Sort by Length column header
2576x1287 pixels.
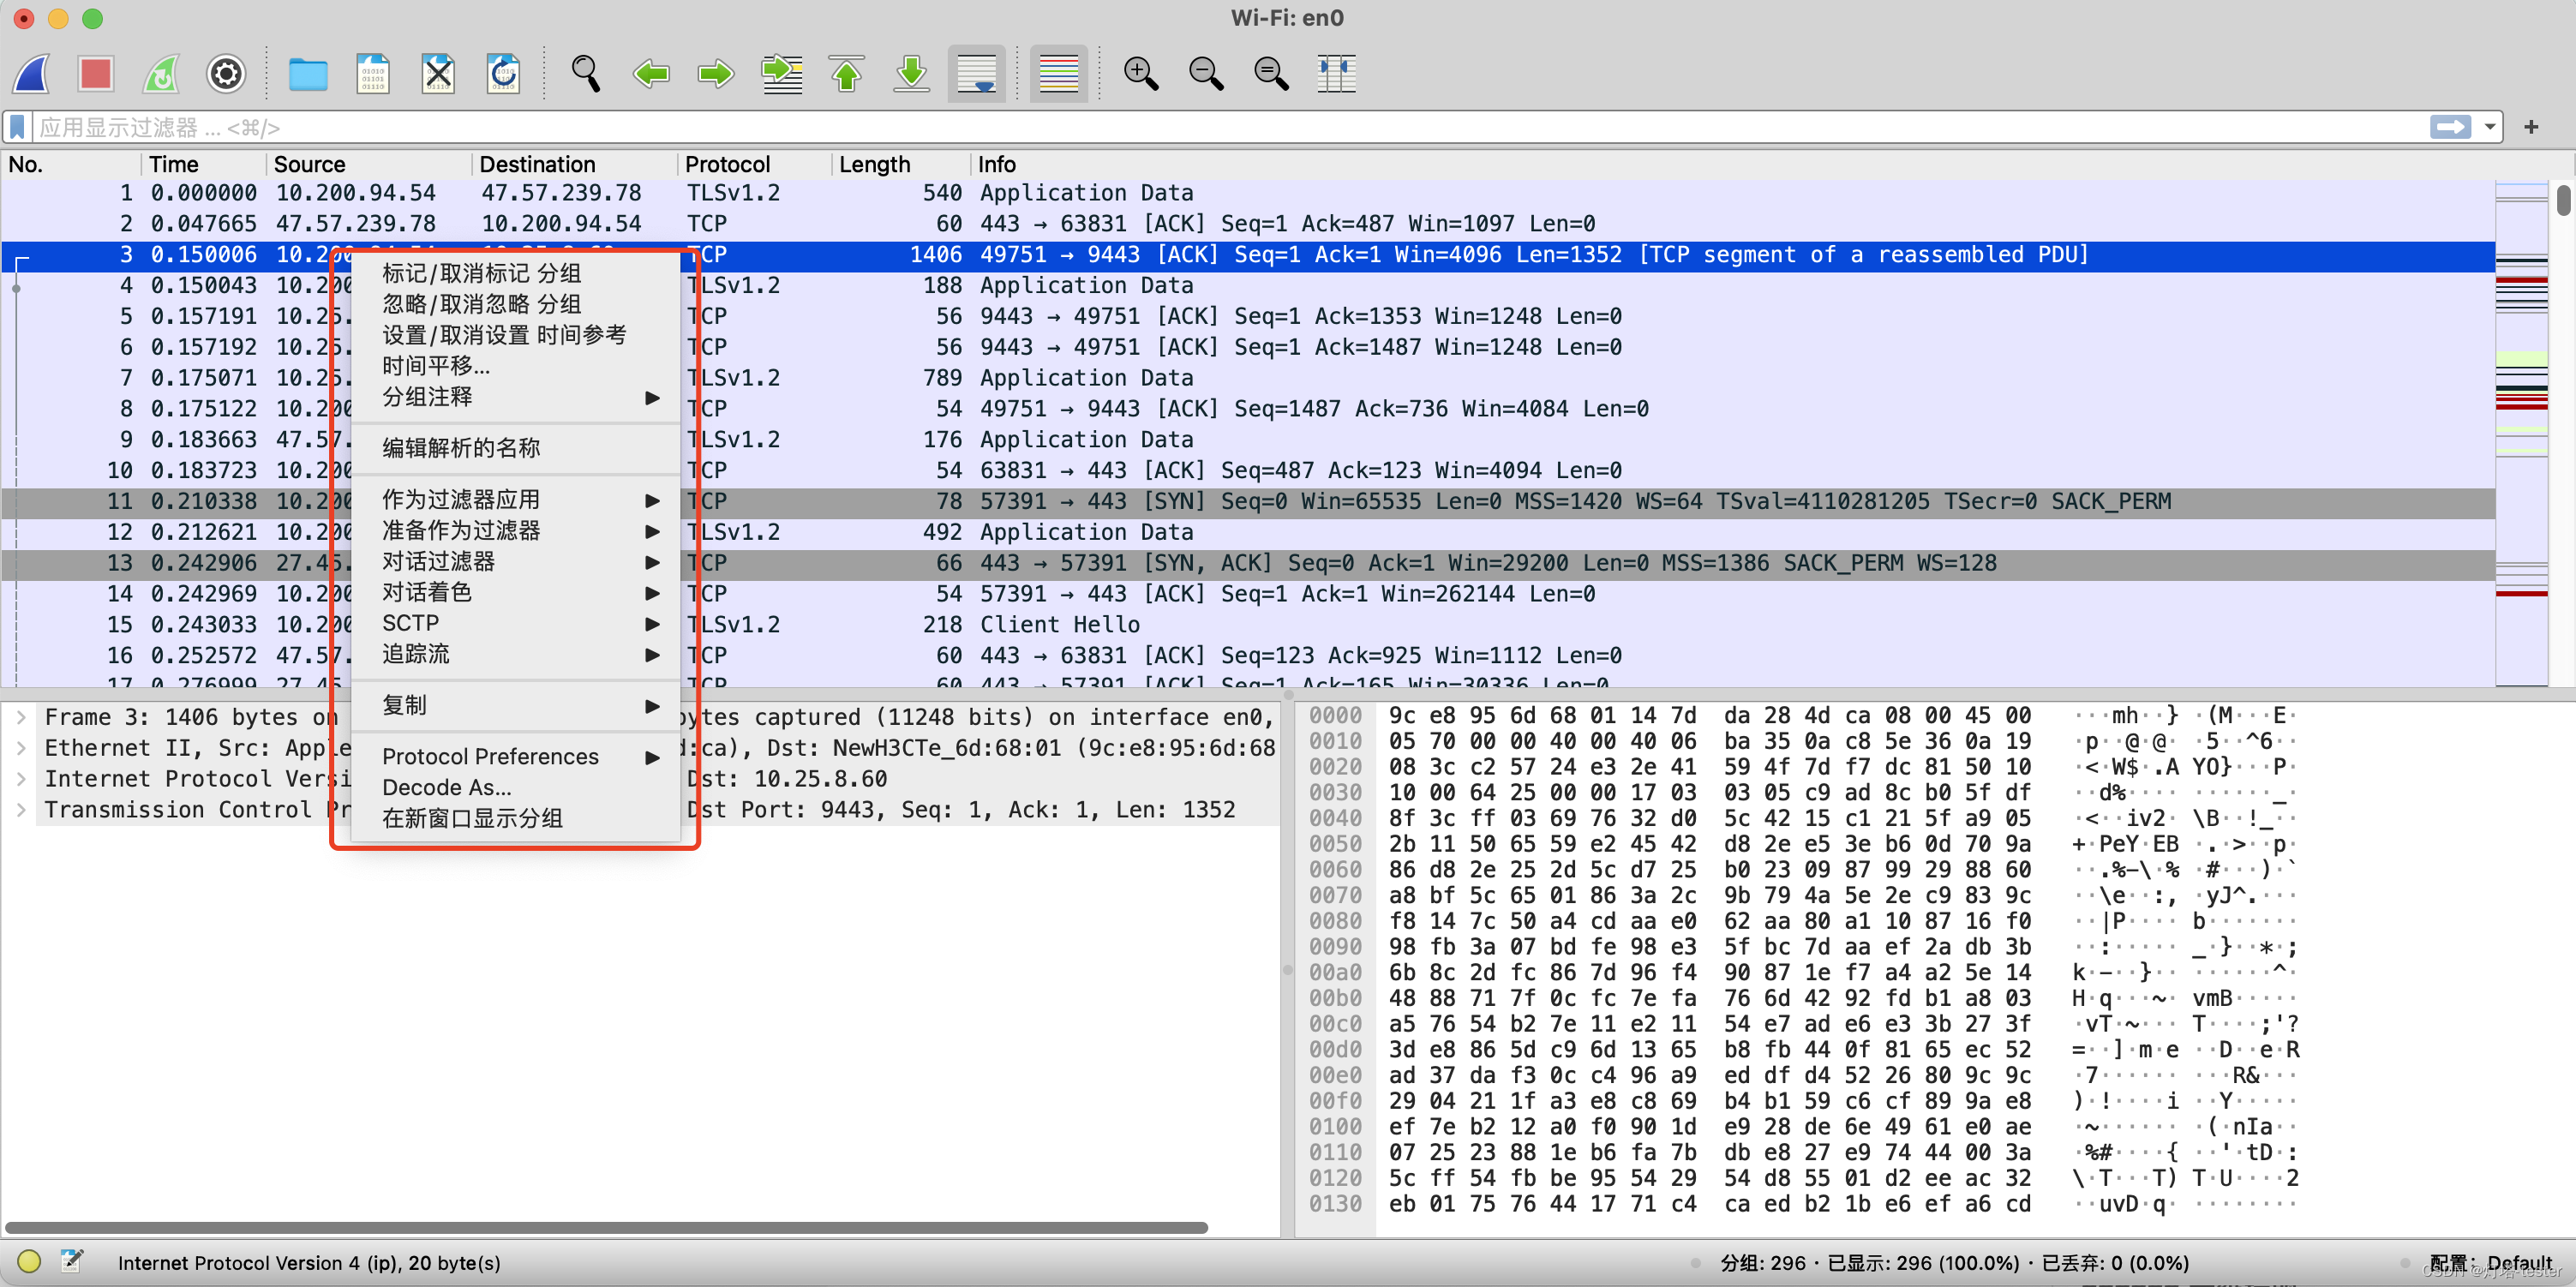(x=900, y=164)
